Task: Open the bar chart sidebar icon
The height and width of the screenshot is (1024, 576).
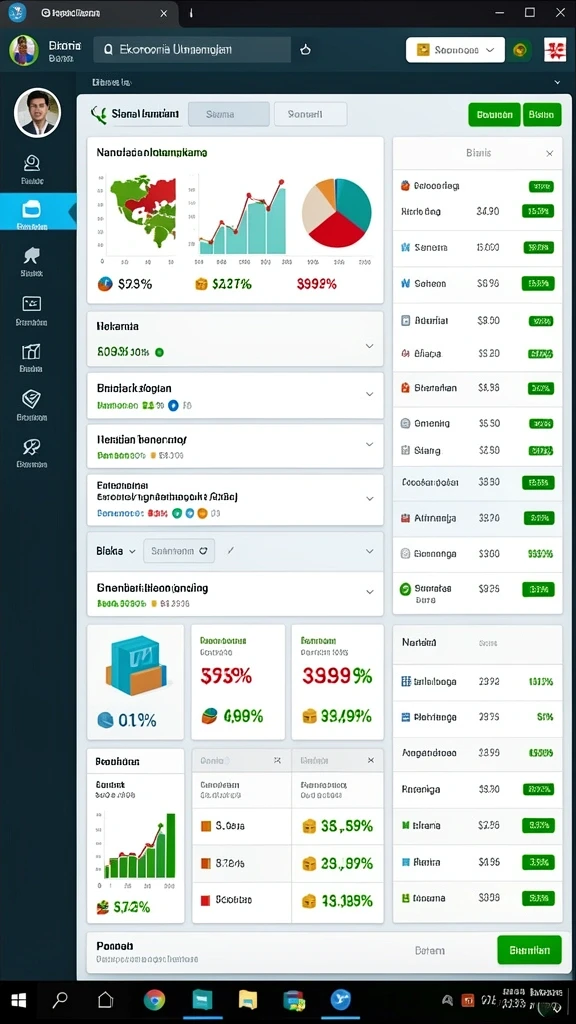Action: [x=31, y=351]
